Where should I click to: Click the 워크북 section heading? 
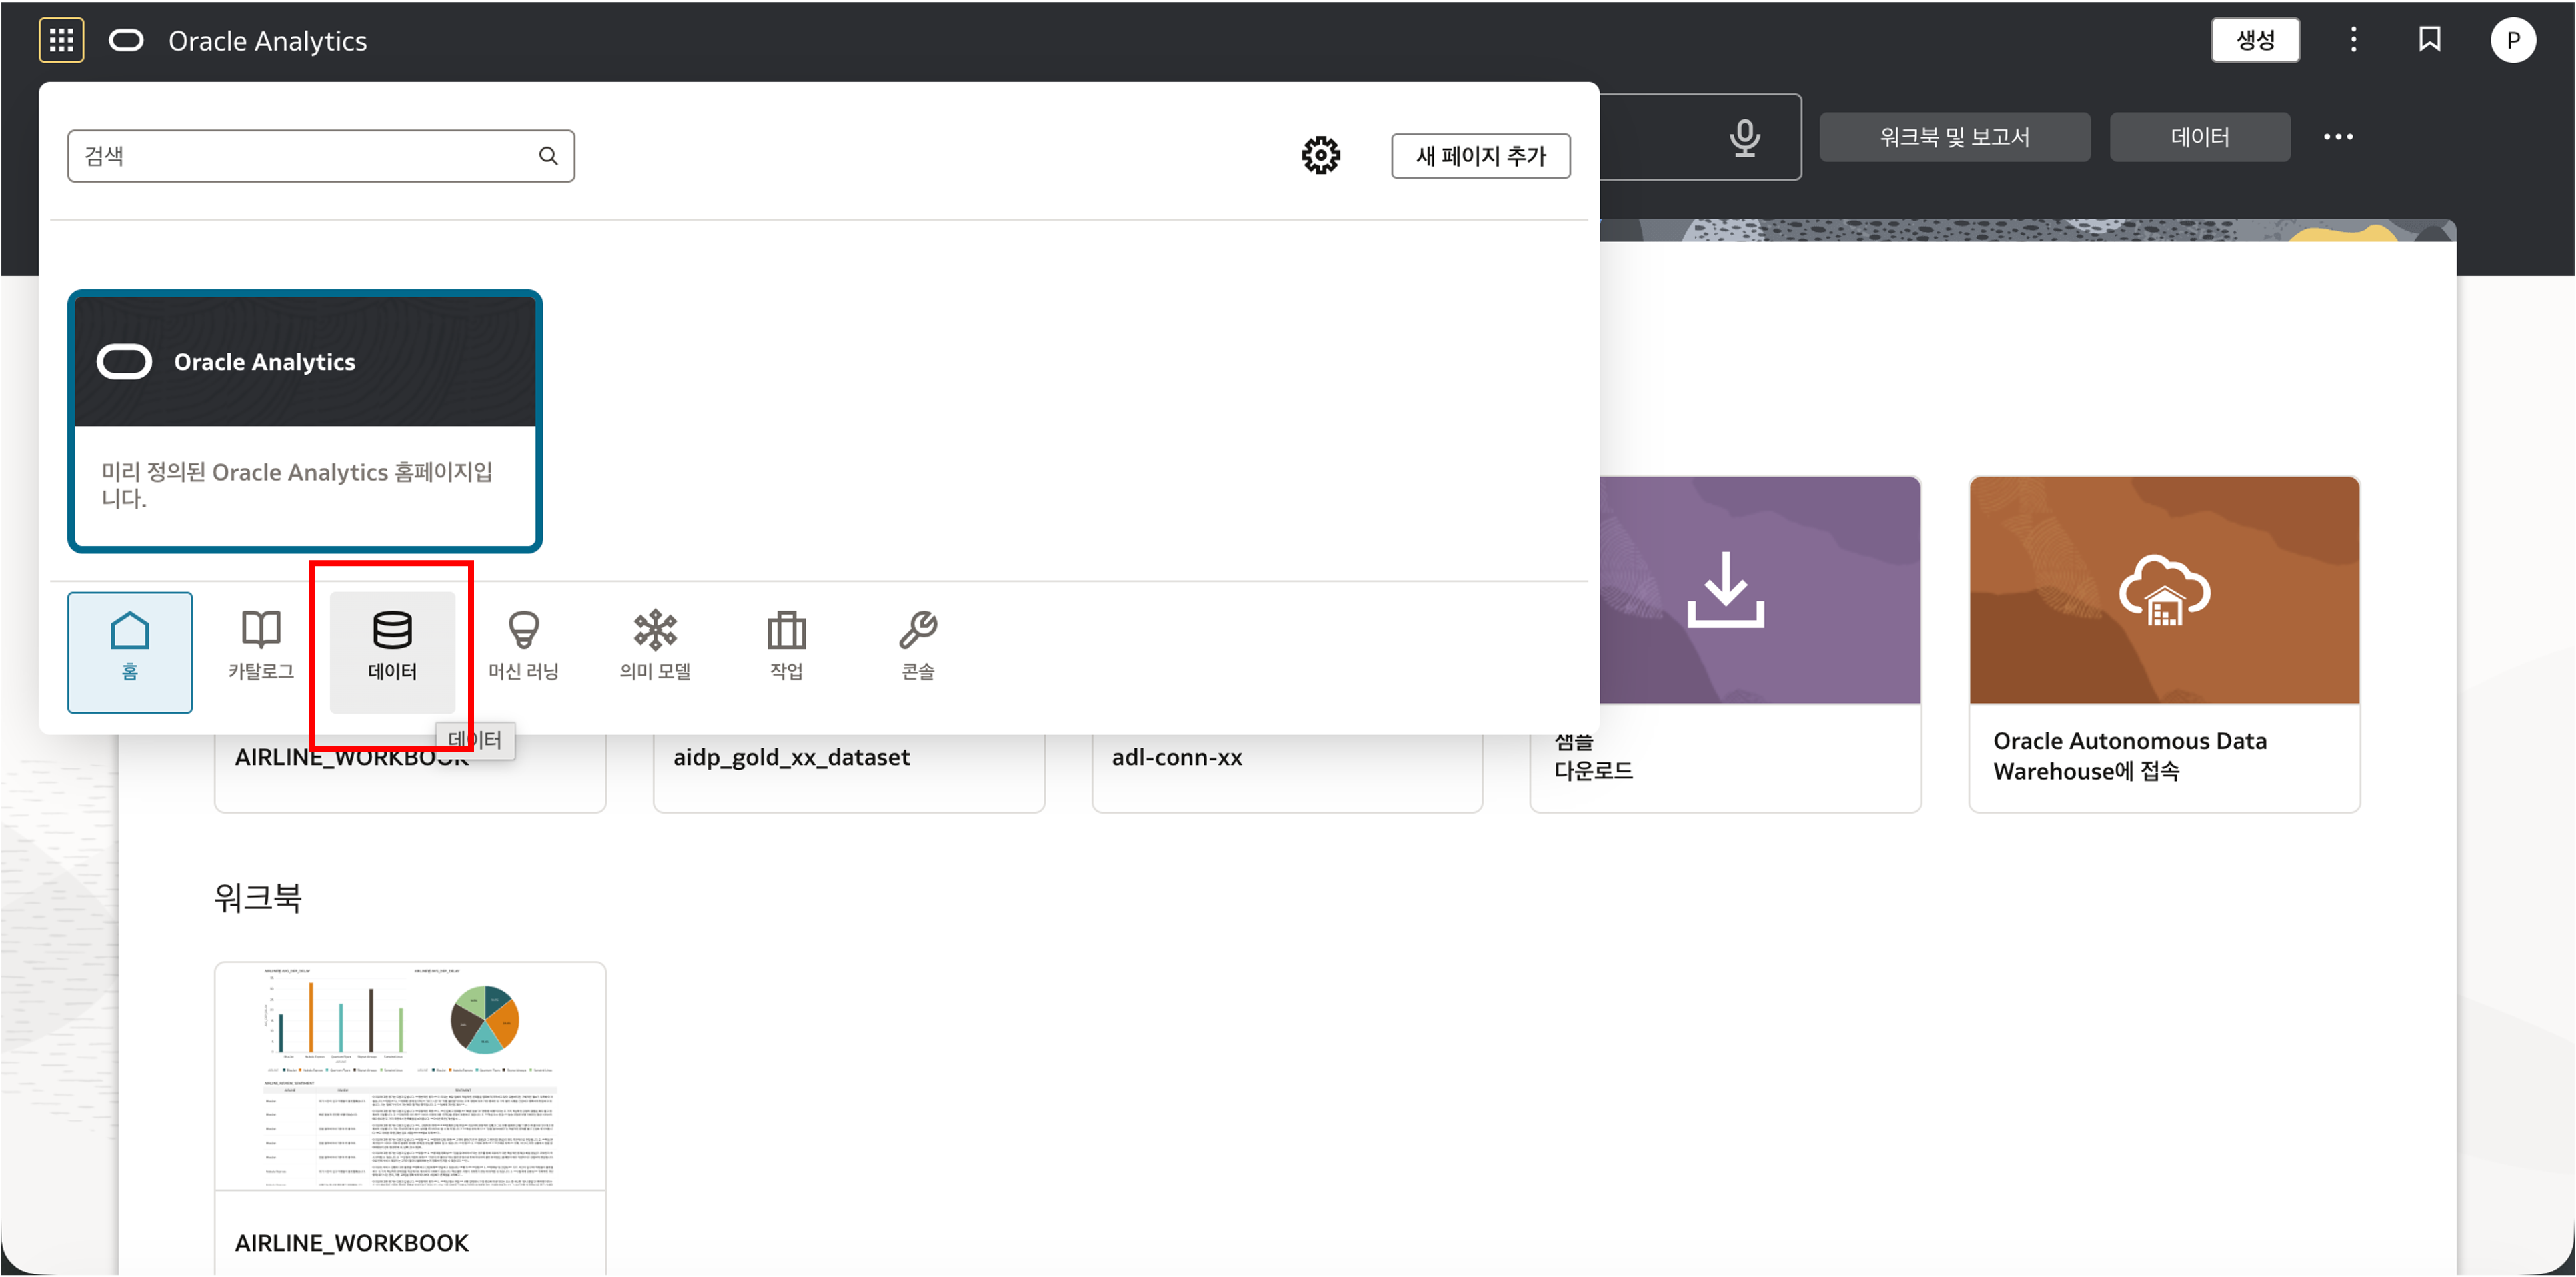click(x=258, y=898)
